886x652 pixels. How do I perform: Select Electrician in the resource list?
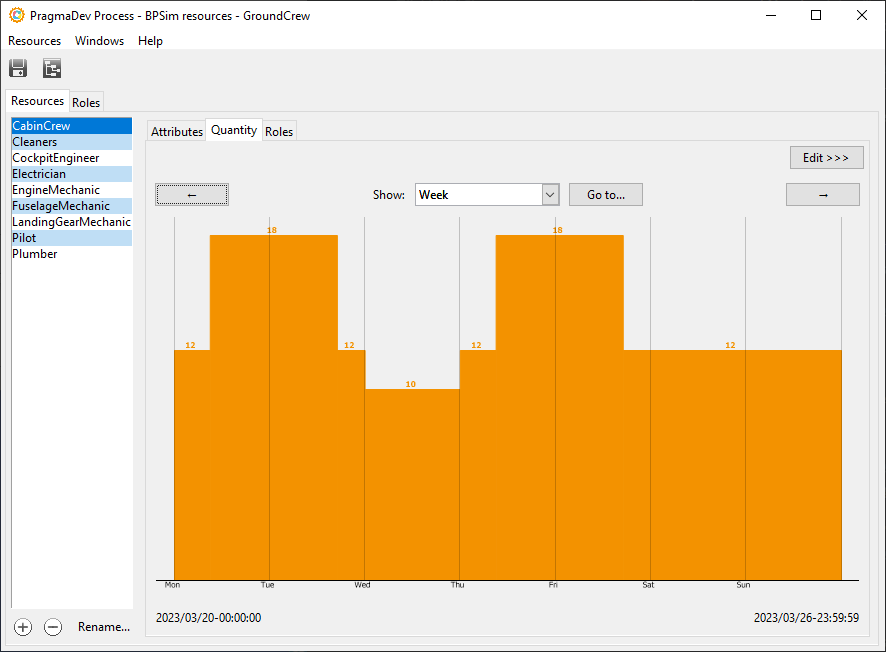[39, 174]
